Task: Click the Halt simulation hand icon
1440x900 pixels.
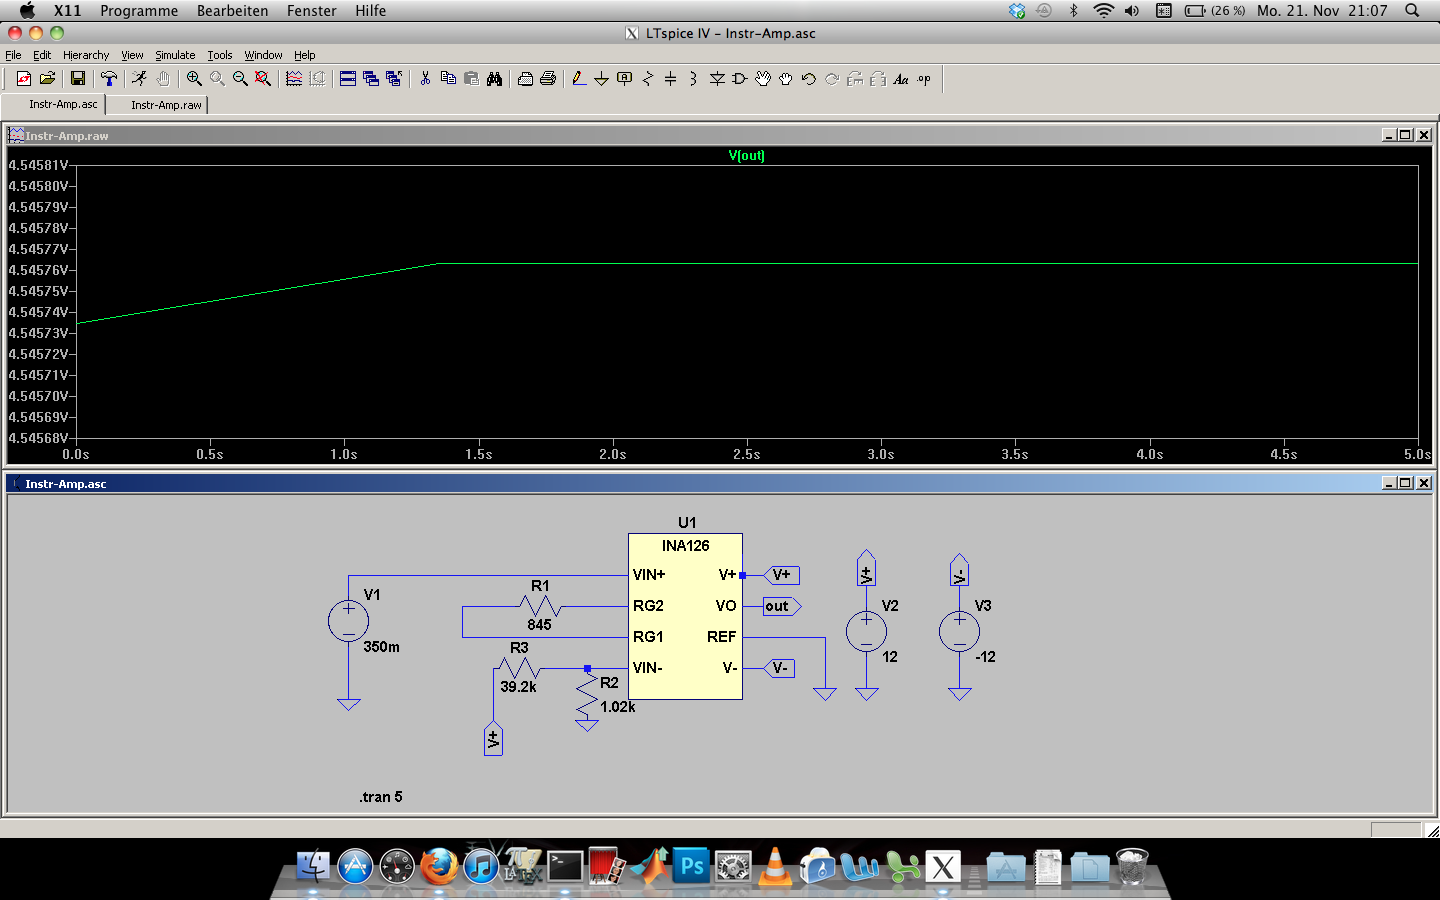Action: pyautogui.click(x=162, y=79)
